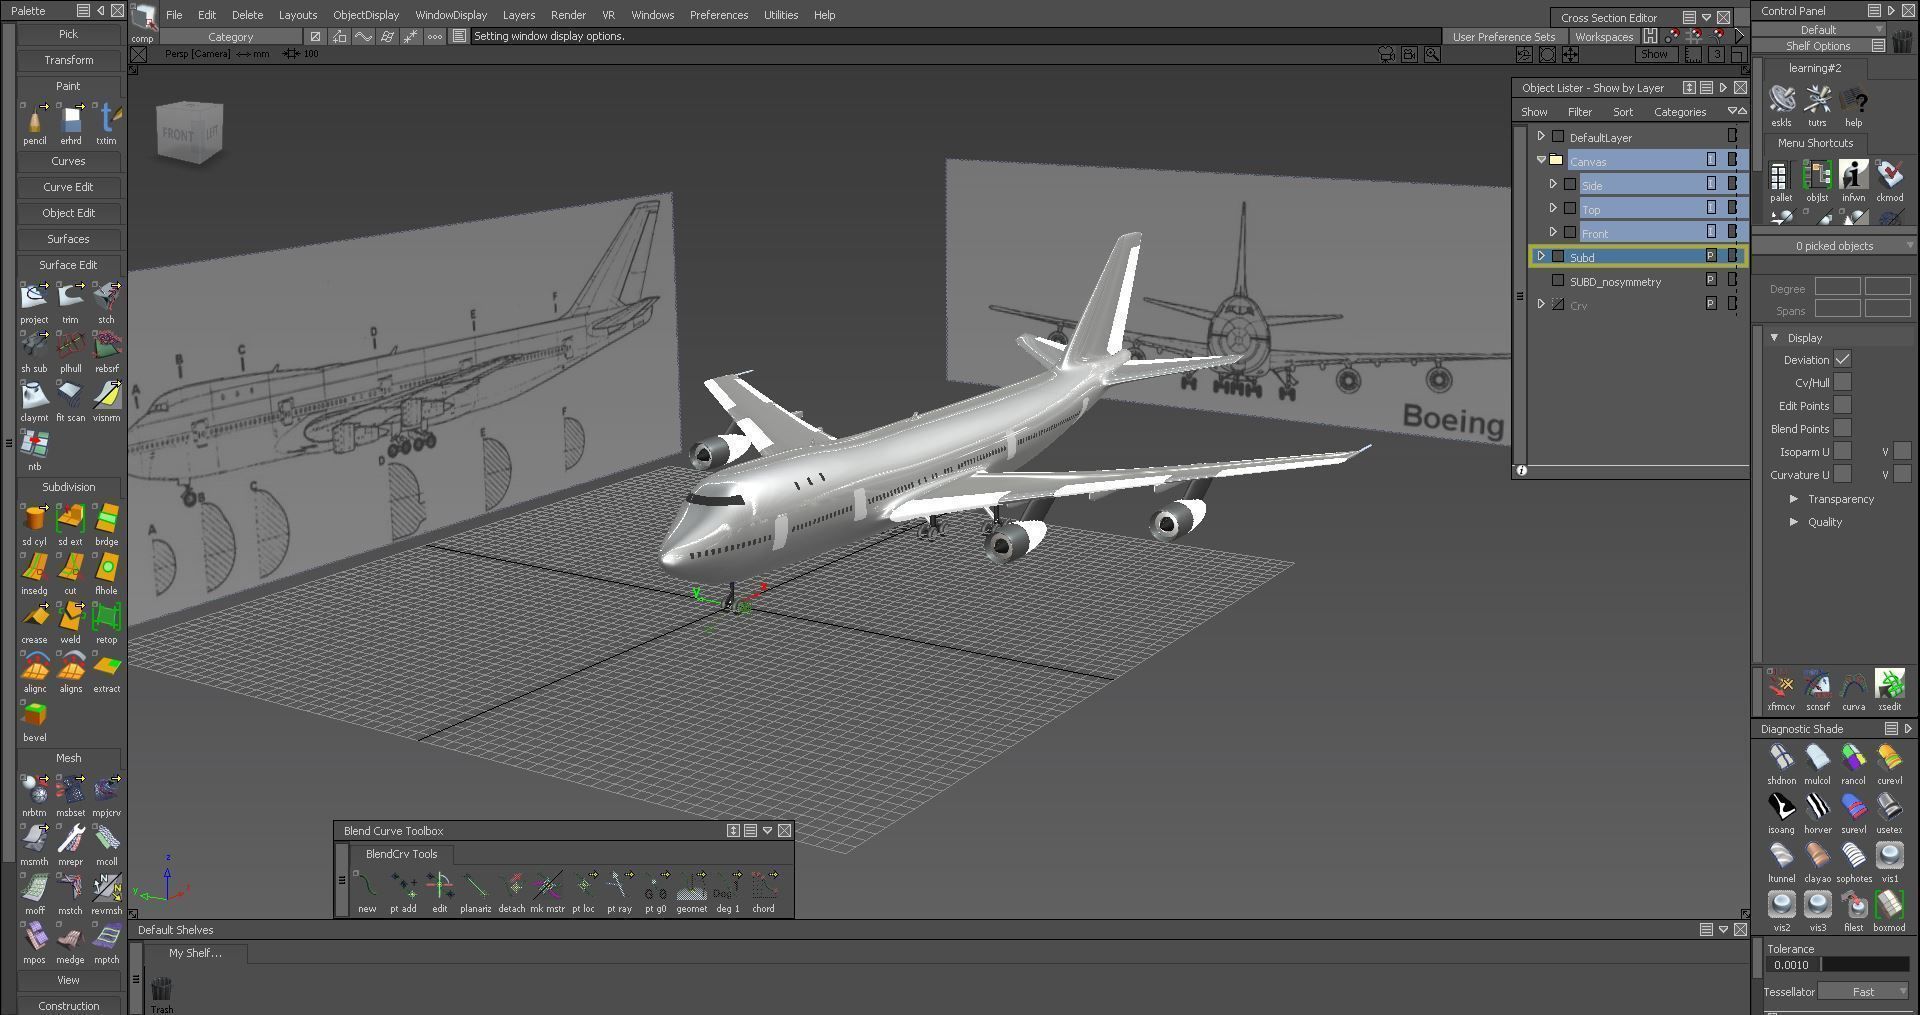This screenshot has width=1920, height=1015.
Task: Toggle visibility box of DefaultLayer
Action: (1558, 137)
